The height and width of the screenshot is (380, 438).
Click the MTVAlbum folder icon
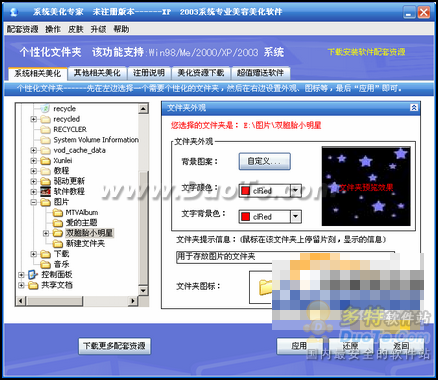coord(58,212)
